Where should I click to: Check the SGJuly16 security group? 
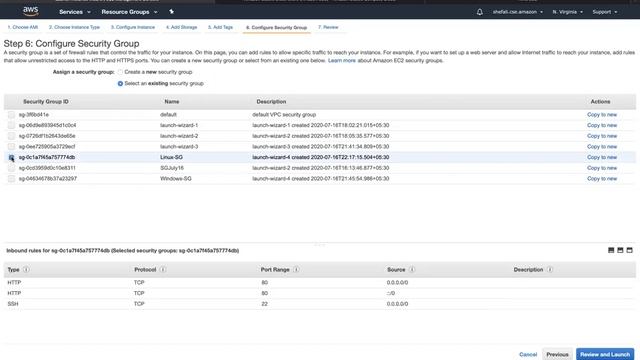(x=11, y=168)
